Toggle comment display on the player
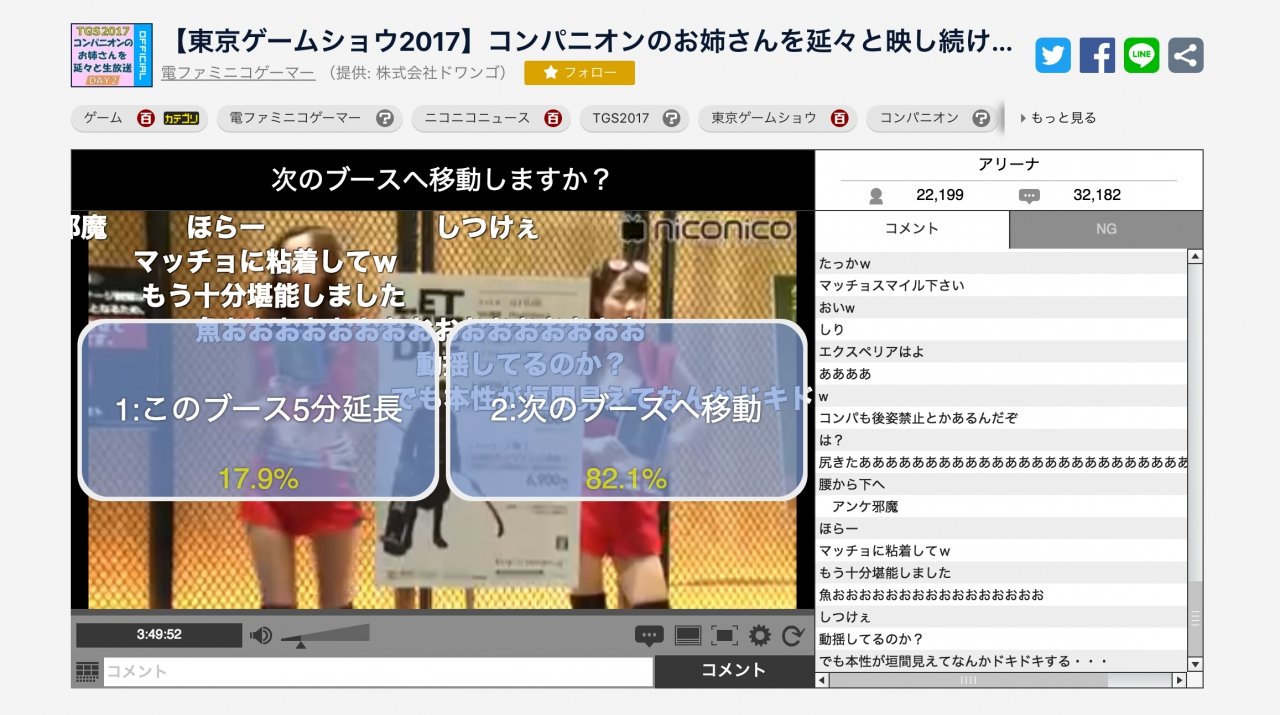The image size is (1280, 715). 651,636
